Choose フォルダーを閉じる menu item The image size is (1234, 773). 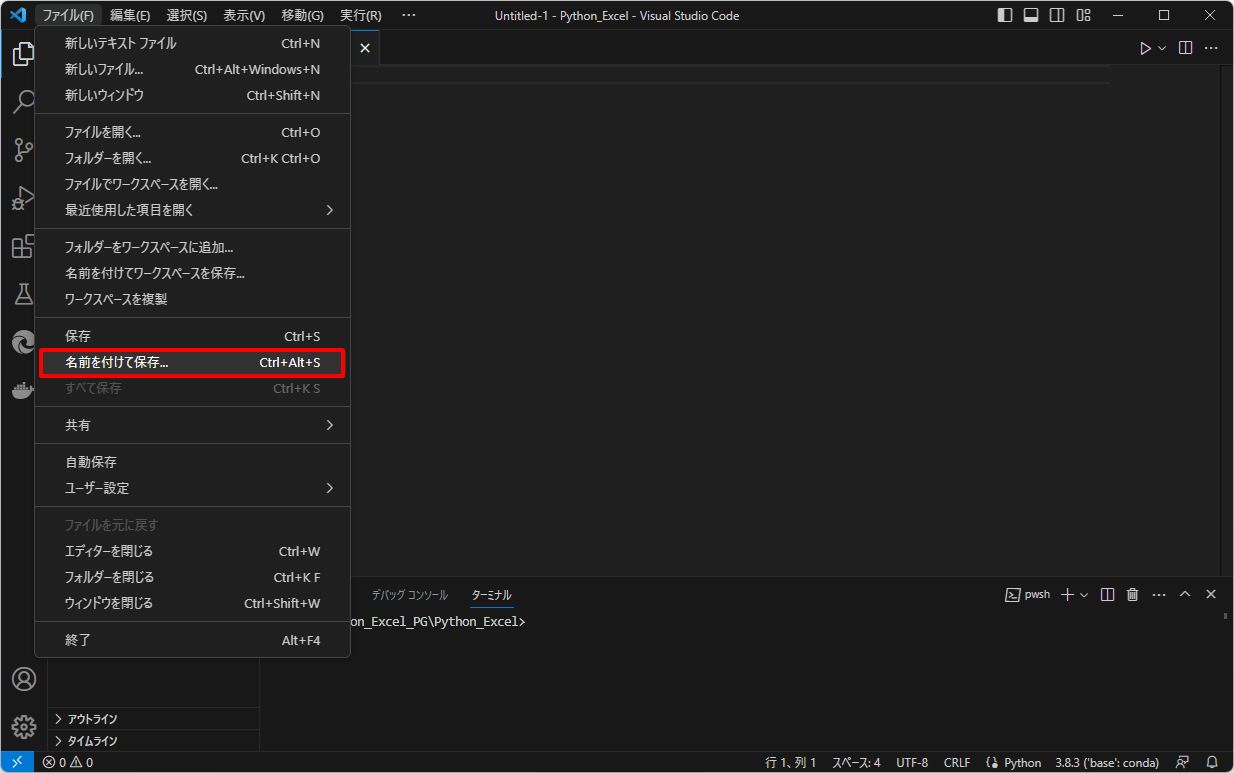tap(192, 577)
